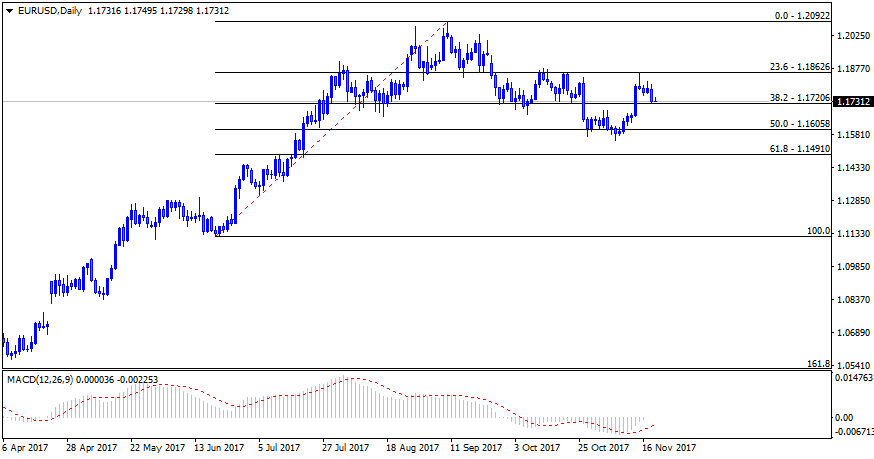Select the 0.0 Fibonacci level label at 1.20922
The width and height of the screenshot is (874, 459).
pyautogui.click(x=798, y=16)
